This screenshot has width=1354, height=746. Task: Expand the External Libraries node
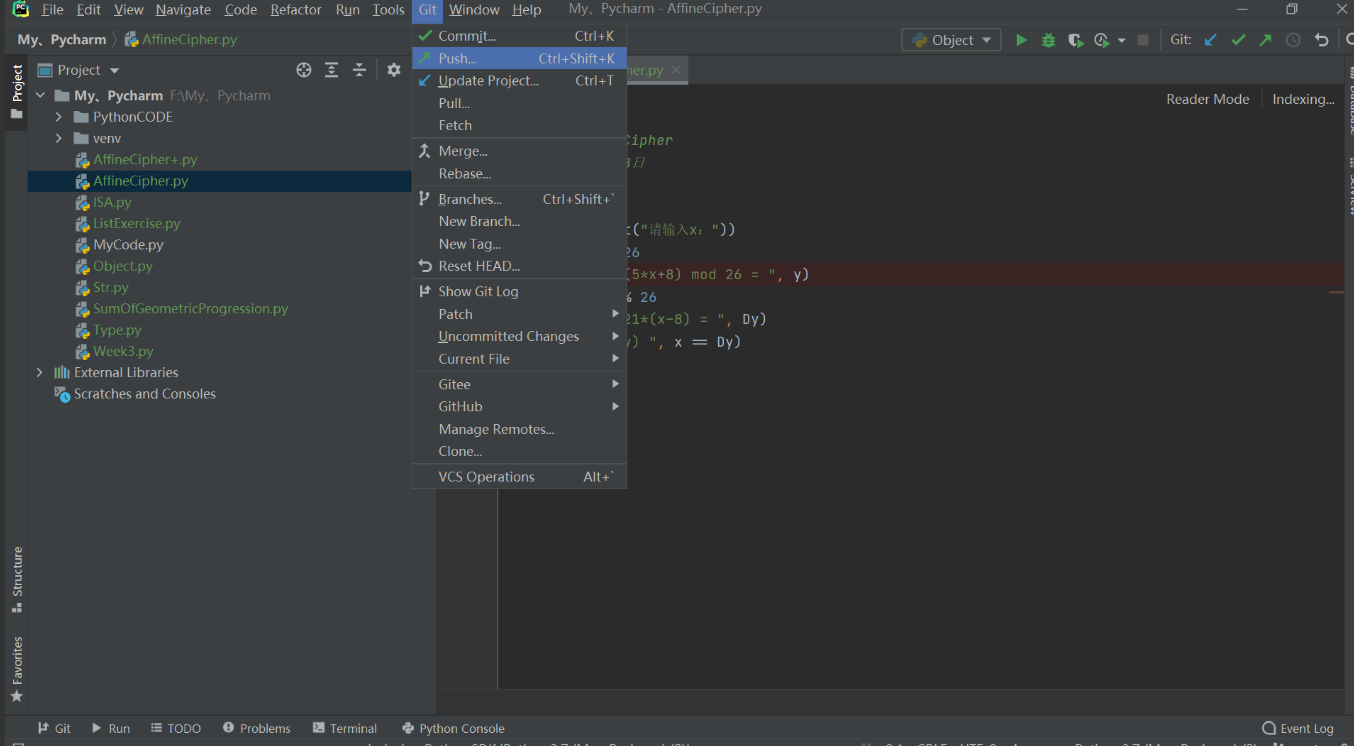pyautogui.click(x=40, y=372)
